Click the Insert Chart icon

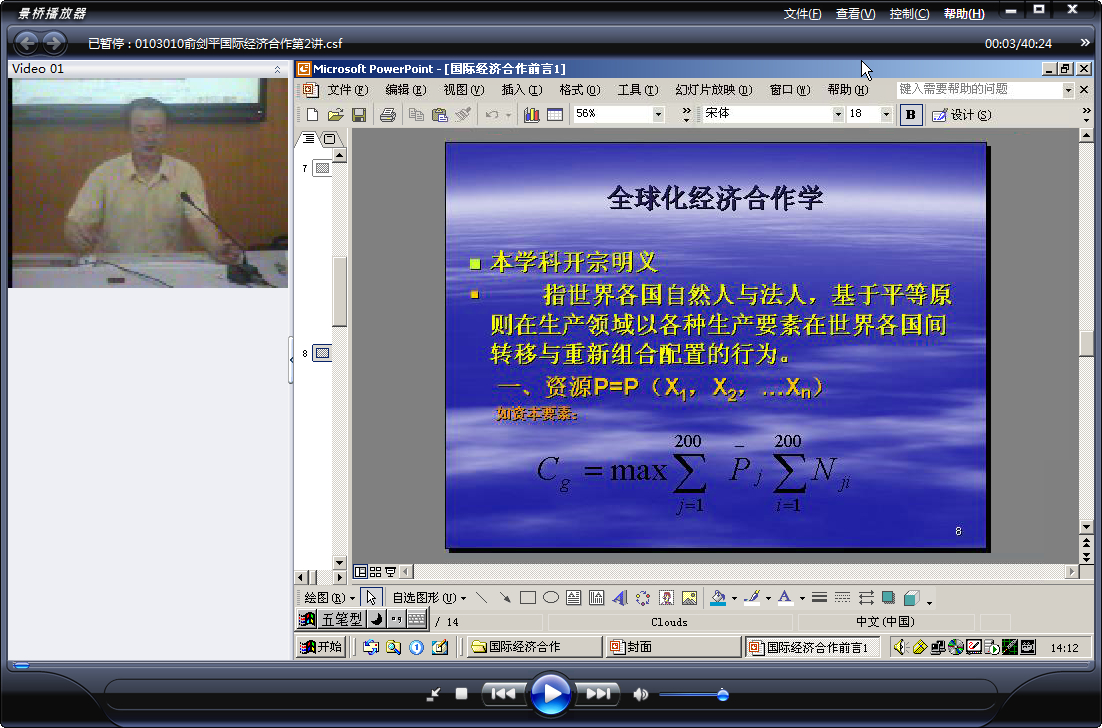(531, 115)
